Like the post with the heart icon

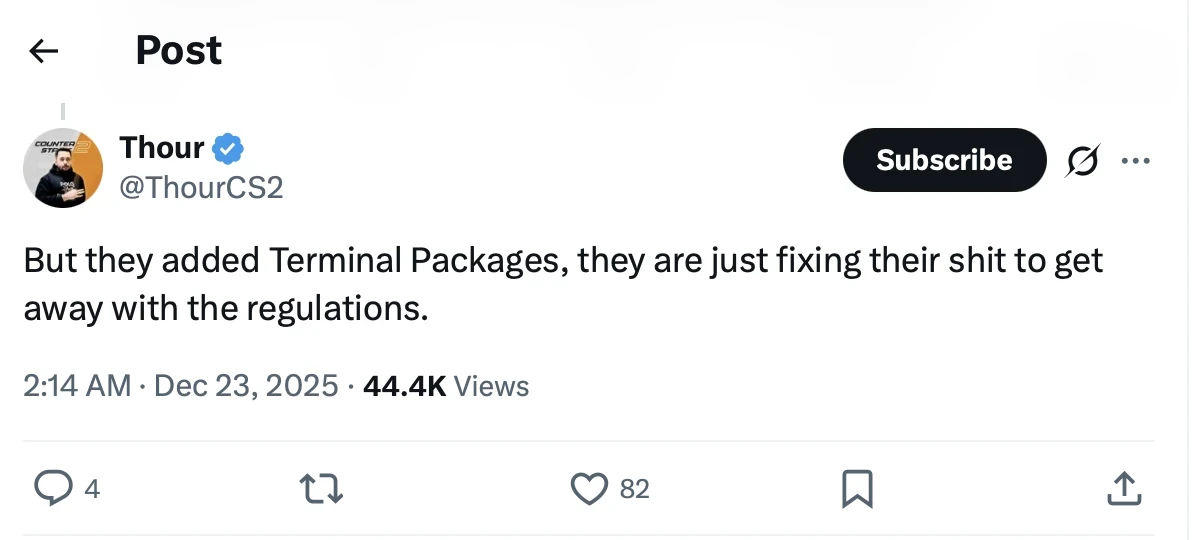pos(589,488)
